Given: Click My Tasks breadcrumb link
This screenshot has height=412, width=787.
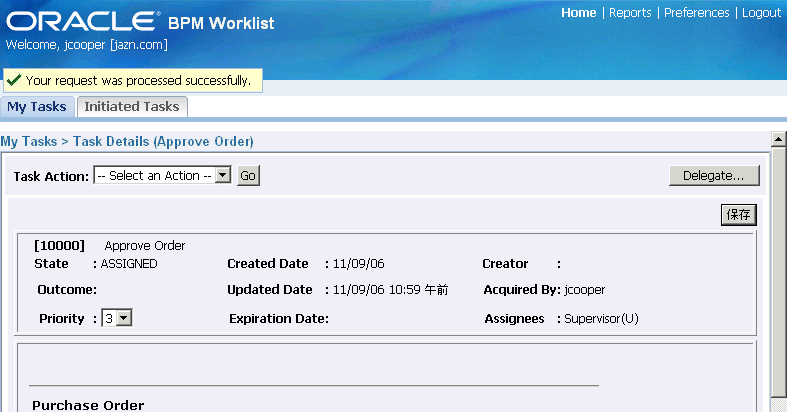Looking at the screenshot, I should pyautogui.click(x=29, y=142).
